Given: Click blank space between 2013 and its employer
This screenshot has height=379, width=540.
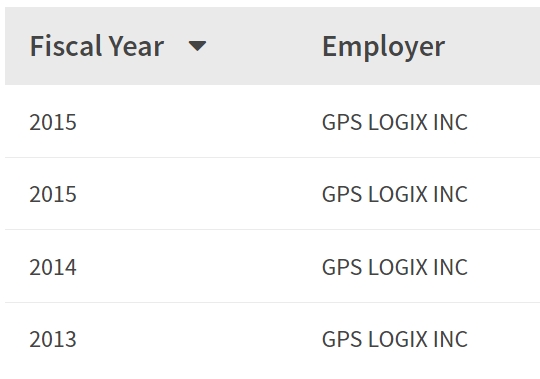Looking at the screenshot, I should pyautogui.click(x=199, y=339).
